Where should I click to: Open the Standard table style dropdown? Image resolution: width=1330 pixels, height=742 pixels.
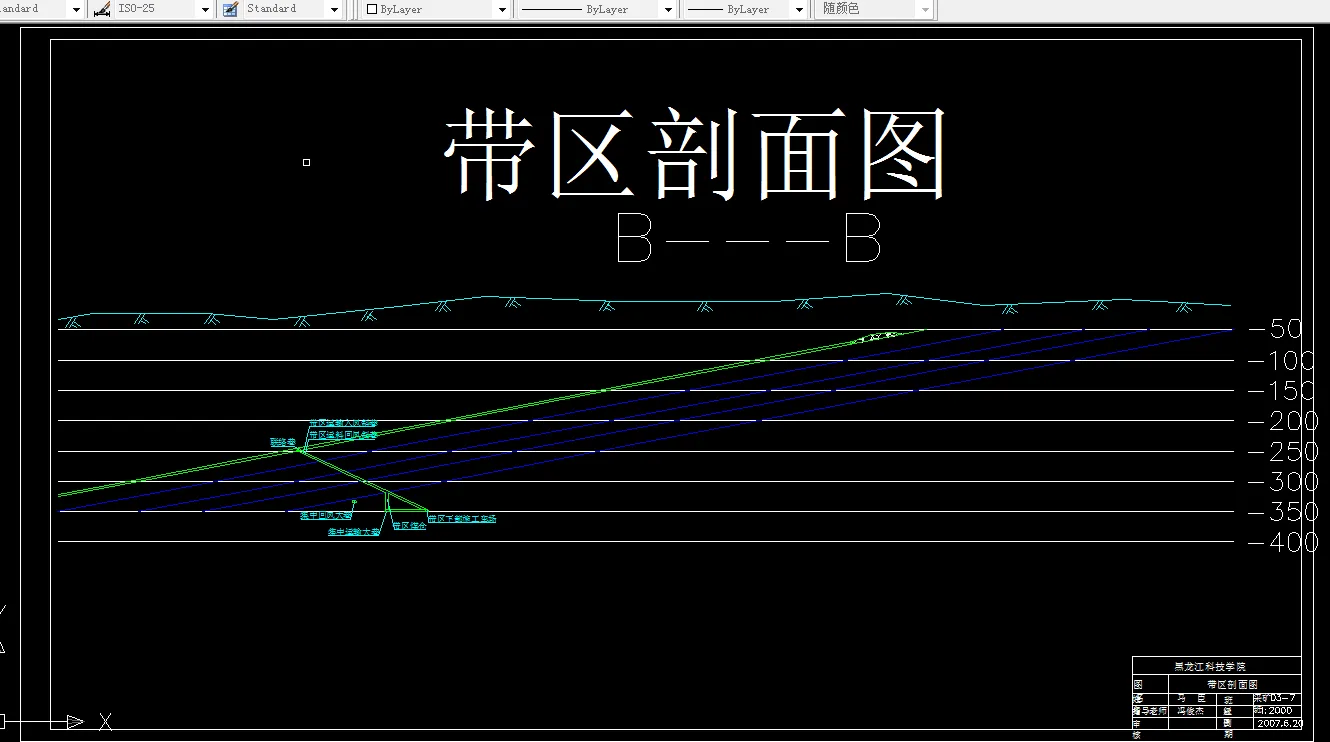(335, 8)
